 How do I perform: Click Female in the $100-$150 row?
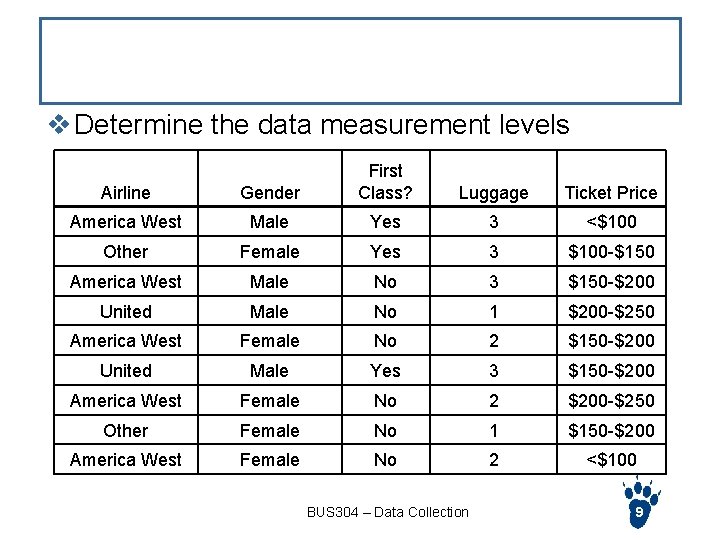pyautogui.click(x=270, y=252)
